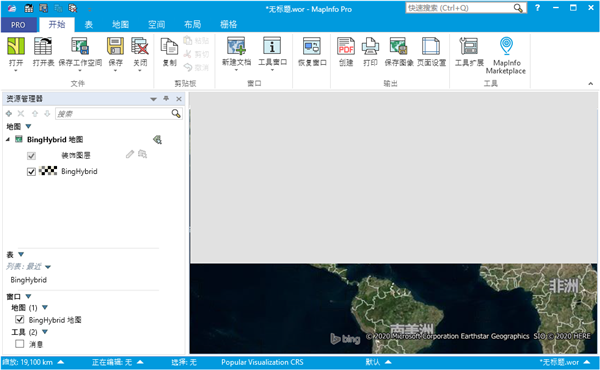Switch to the 空间 ribbon tab
Image resolution: width=600 pixels, height=370 pixels.
tap(157, 24)
